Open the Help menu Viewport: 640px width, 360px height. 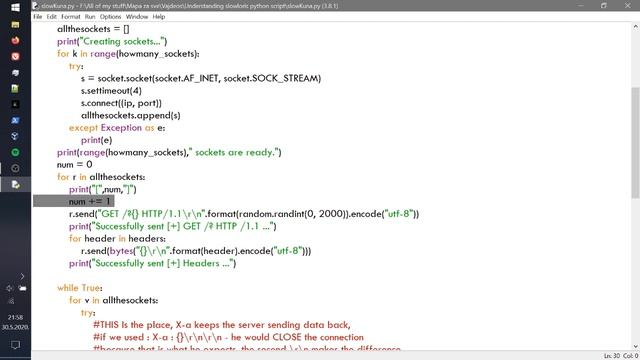point(159,17)
